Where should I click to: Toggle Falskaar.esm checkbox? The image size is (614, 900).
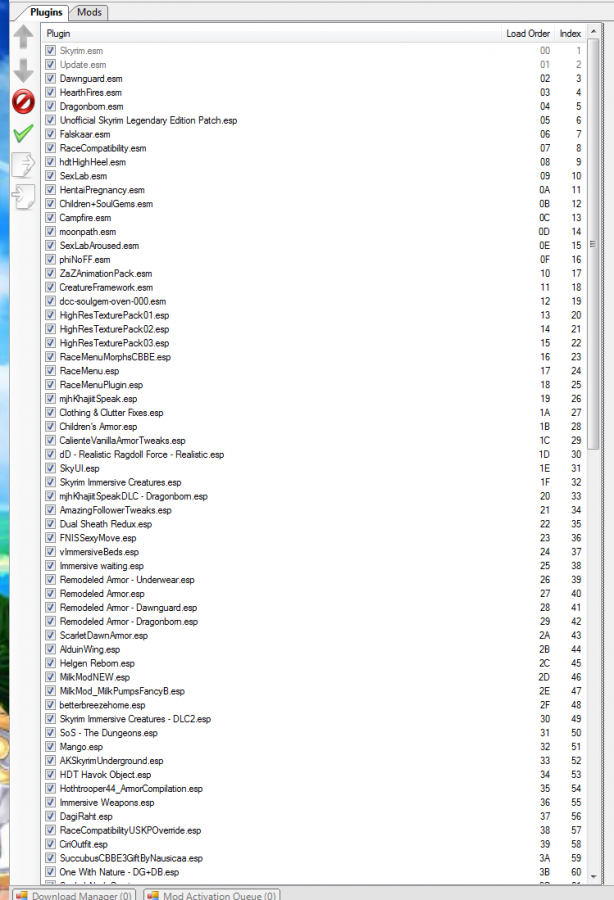click(x=50, y=134)
